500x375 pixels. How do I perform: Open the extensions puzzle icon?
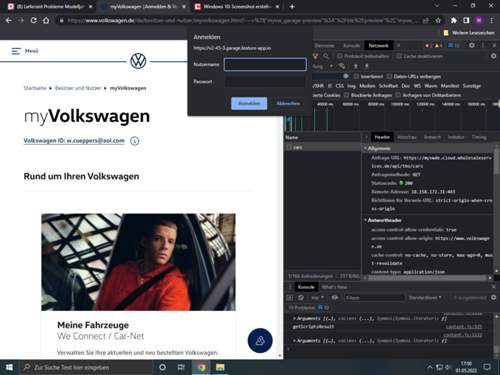[454, 20]
